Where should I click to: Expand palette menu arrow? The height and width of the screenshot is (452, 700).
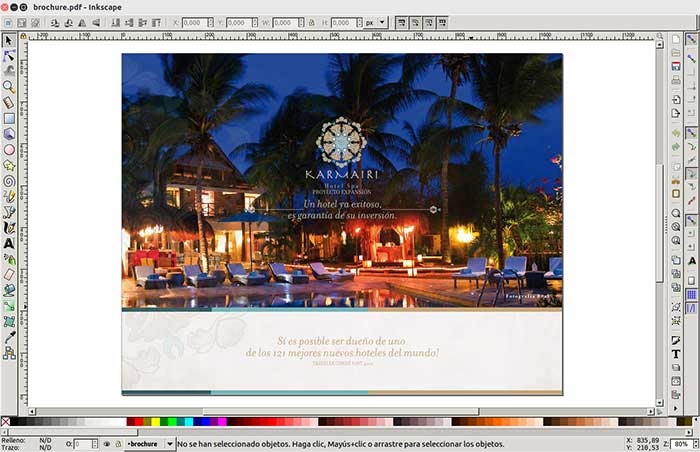tap(696, 420)
